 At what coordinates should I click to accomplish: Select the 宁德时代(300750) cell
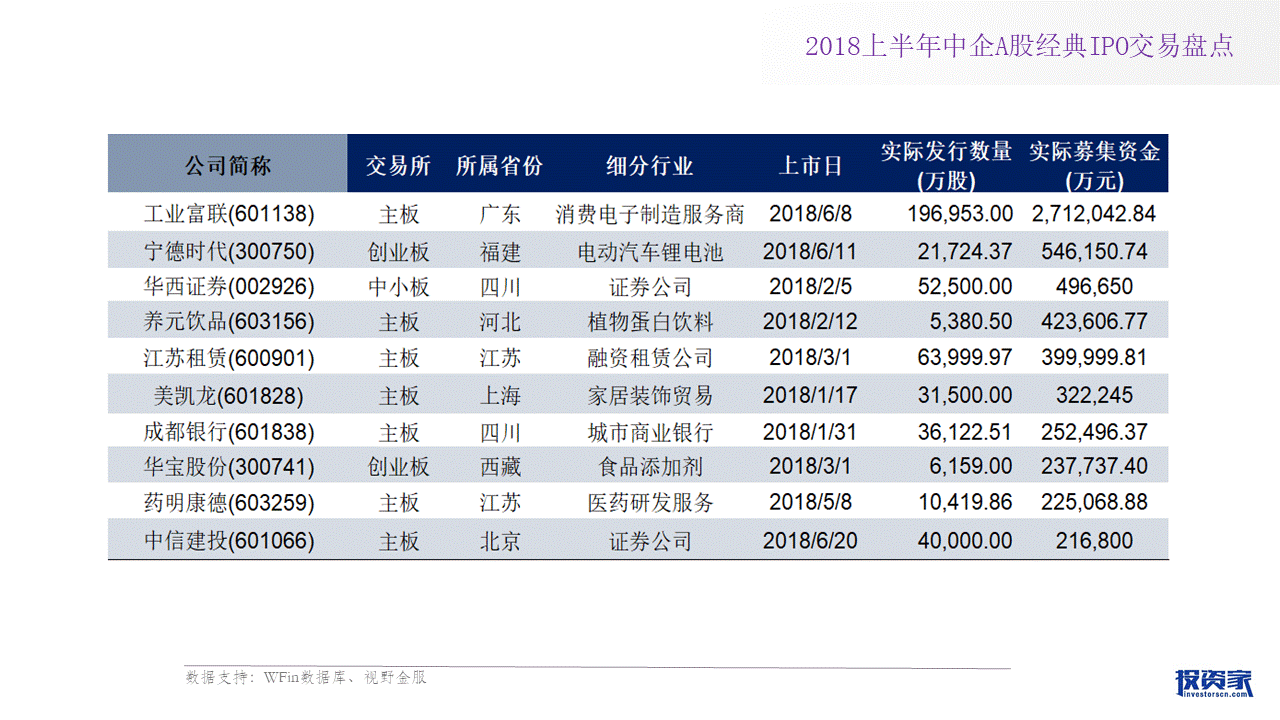coord(229,251)
